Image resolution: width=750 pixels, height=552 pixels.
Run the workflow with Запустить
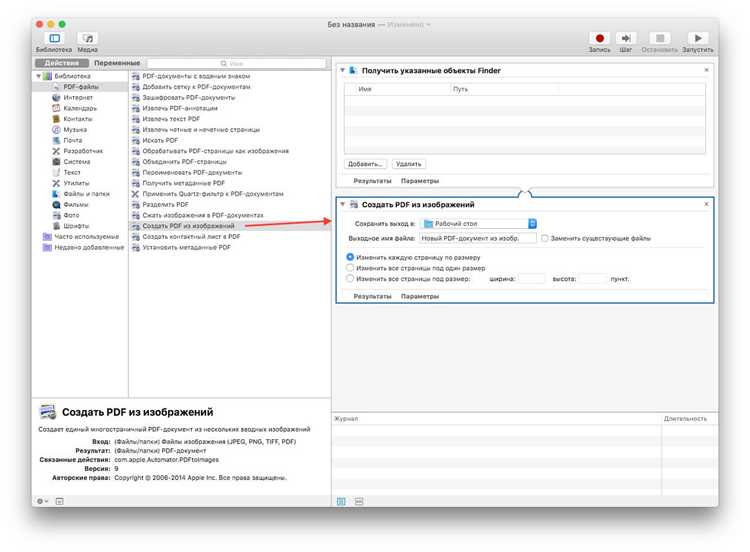click(x=697, y=38)
